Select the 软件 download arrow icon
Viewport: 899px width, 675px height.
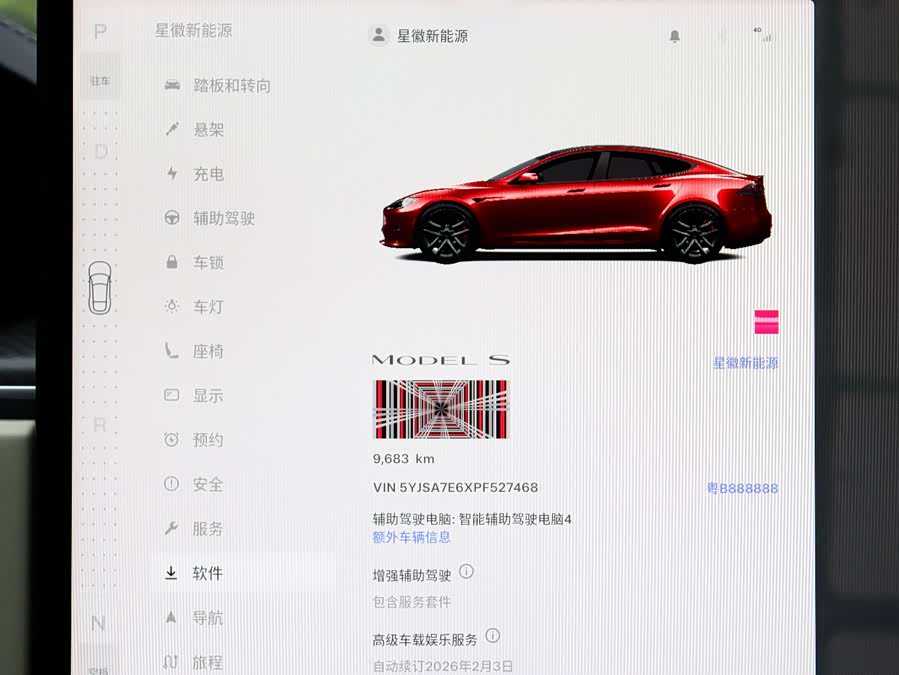point(172,573)
